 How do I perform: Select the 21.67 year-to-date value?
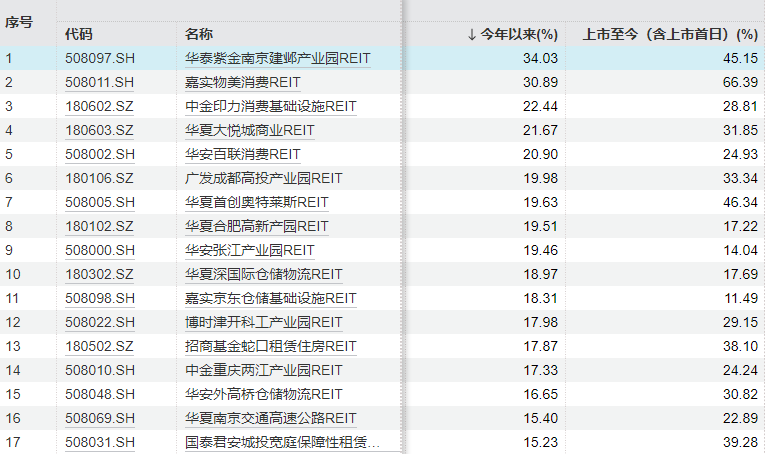click(x=540, y=130)
